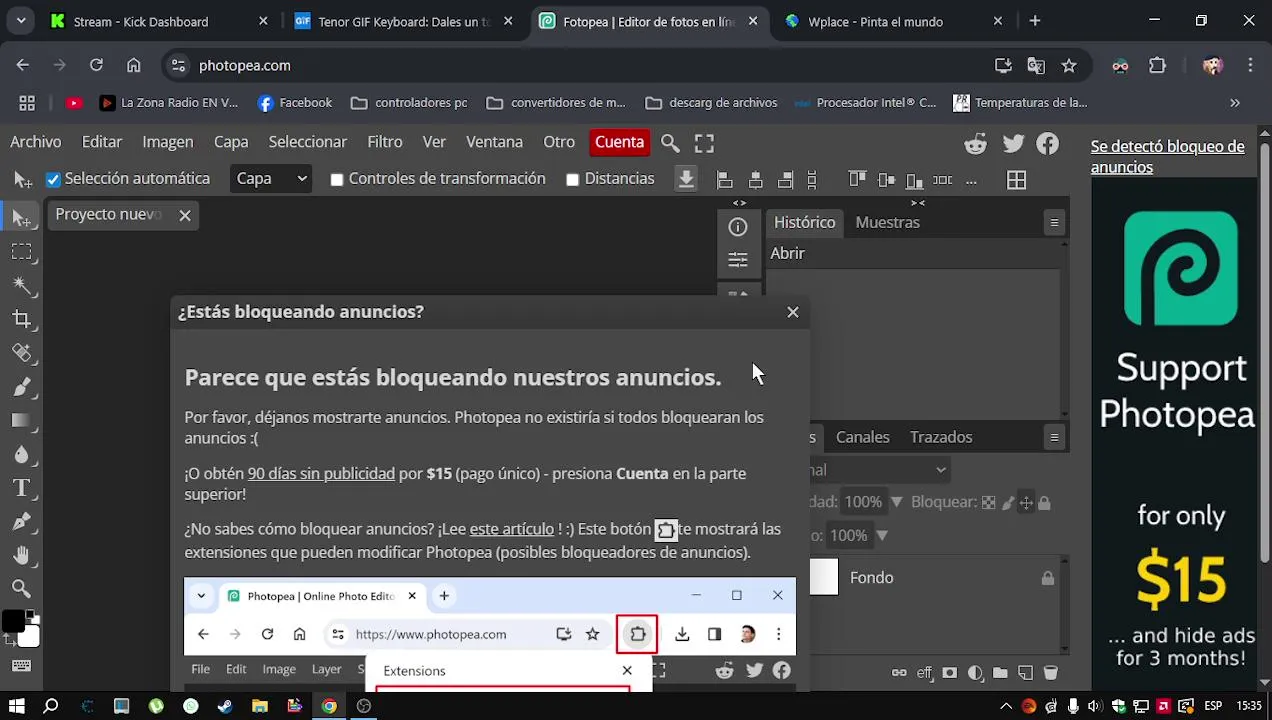Click the new adjustment layer half-circle icon

click(x=975, y=673)
